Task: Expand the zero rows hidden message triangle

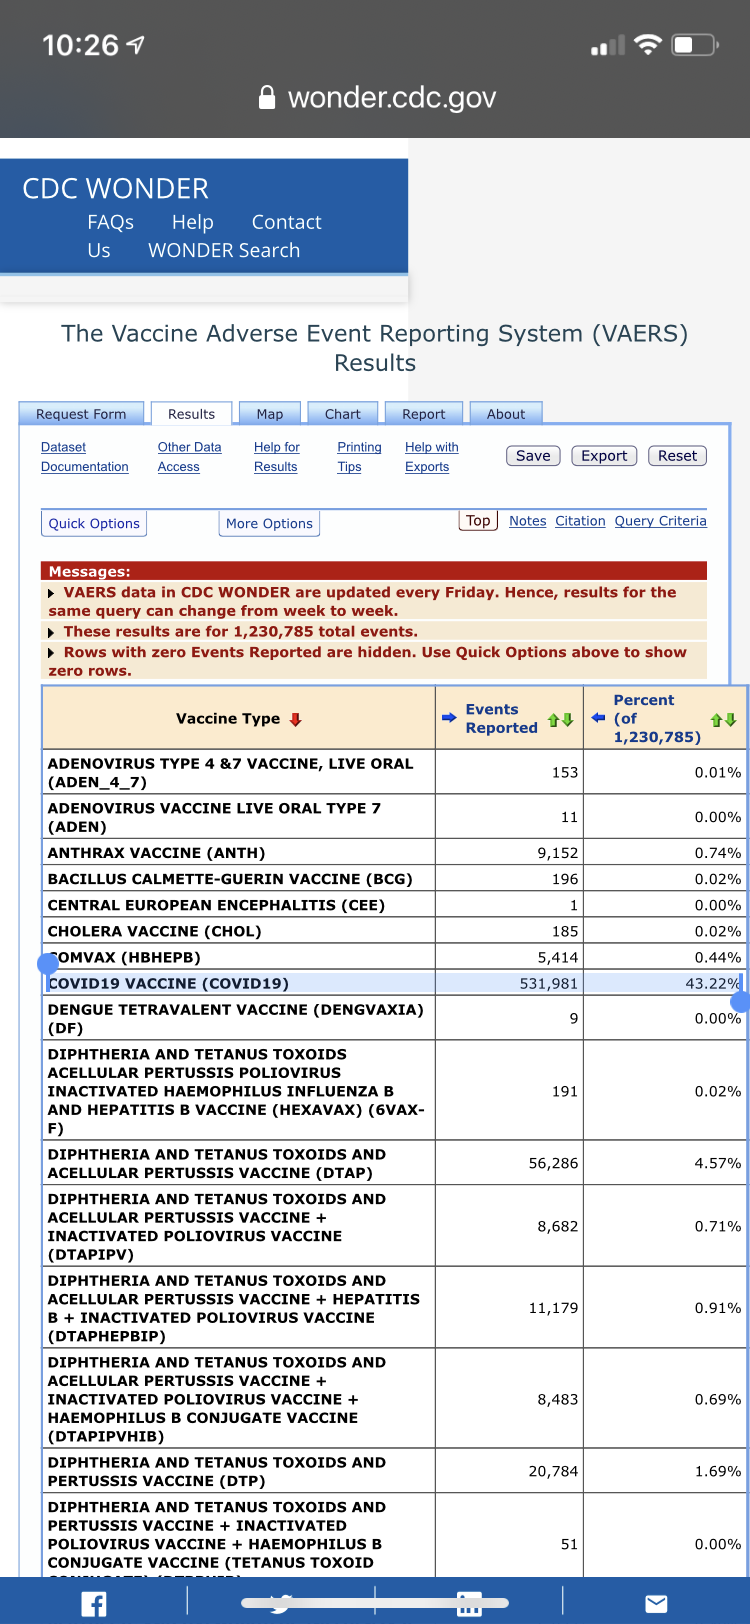Action: tap(52, 653)
